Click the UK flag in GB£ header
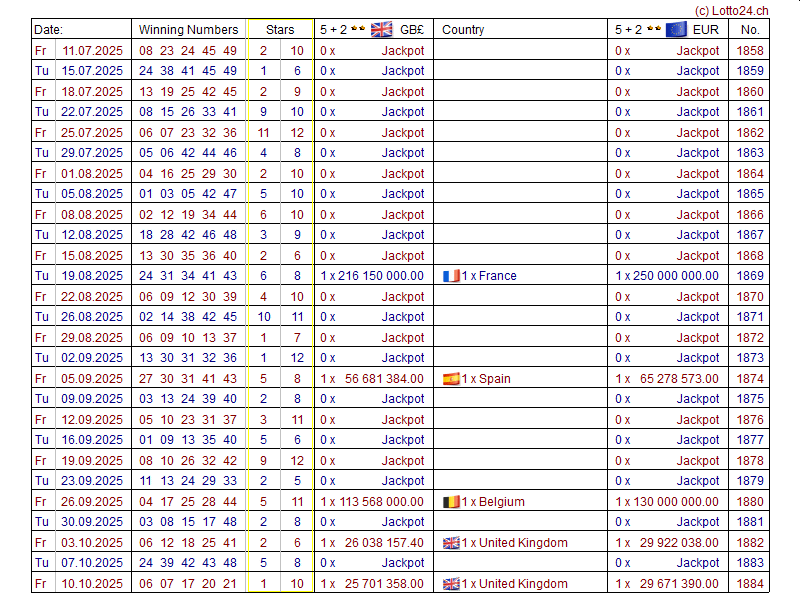Screen dimensions: 800x600 pos(381,29)
